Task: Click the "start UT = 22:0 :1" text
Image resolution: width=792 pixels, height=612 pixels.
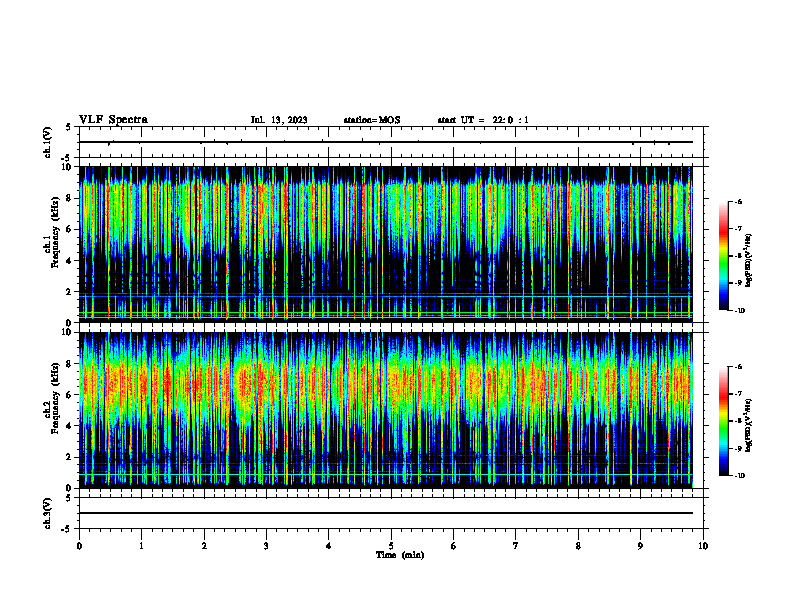Action: (x=483, y=120)
